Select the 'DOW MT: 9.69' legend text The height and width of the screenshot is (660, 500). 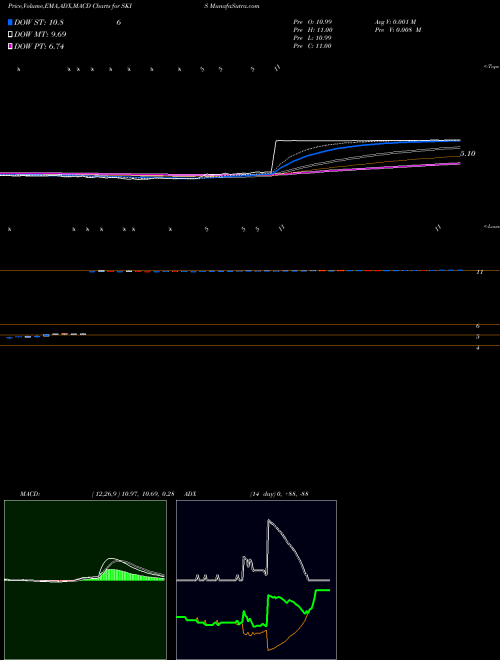(x=40, y=35)
